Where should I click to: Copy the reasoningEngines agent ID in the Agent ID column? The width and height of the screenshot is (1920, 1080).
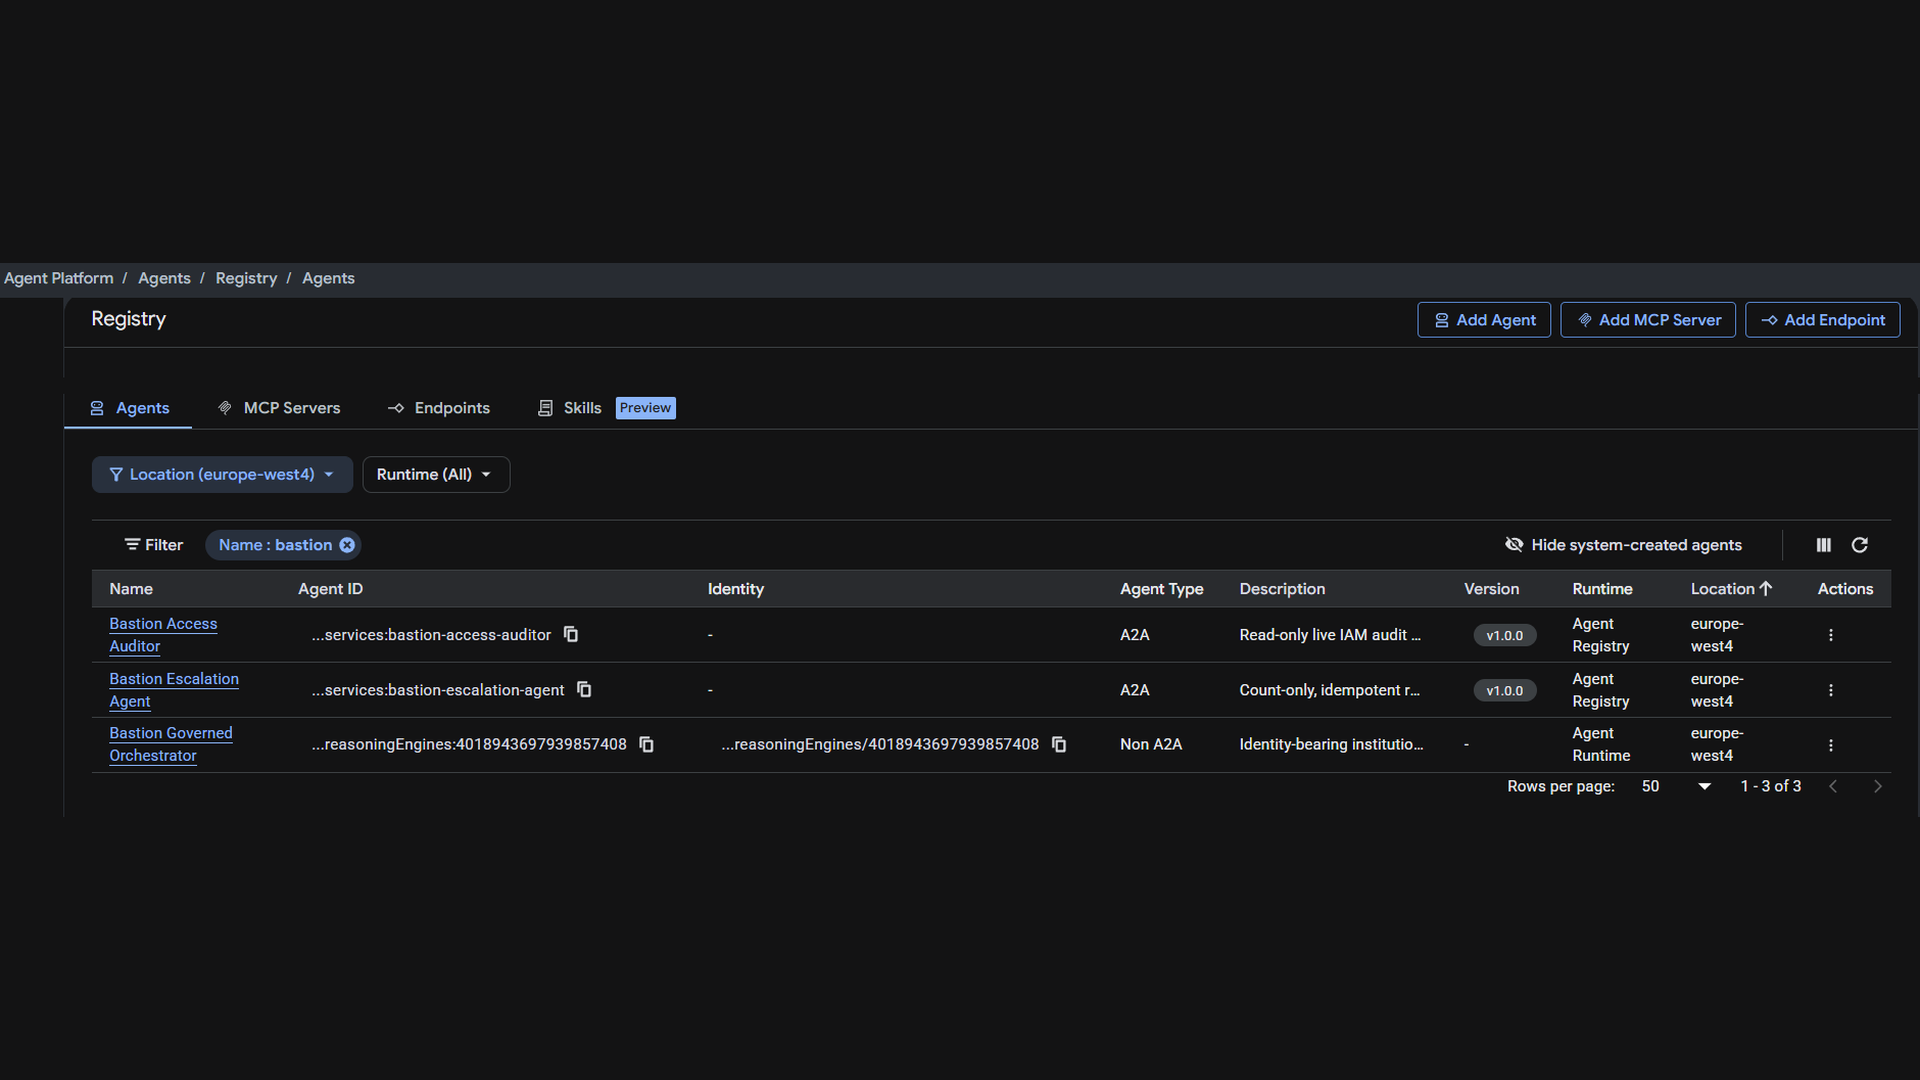click(646, 745)
